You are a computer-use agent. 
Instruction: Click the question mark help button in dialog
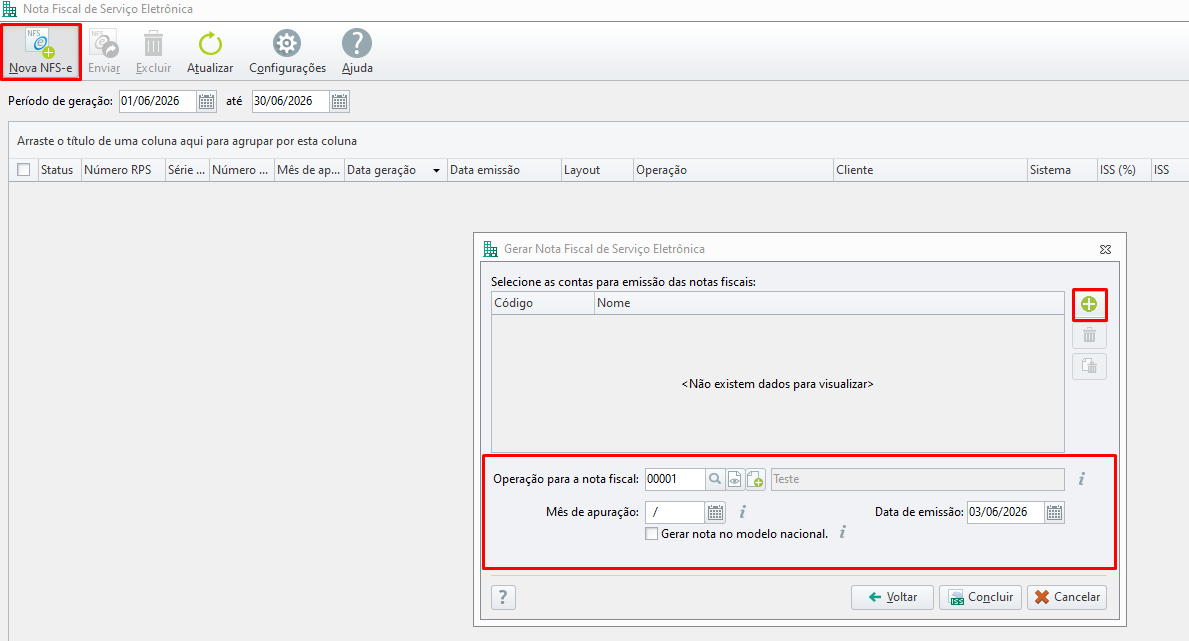click(x=504, y=598)
